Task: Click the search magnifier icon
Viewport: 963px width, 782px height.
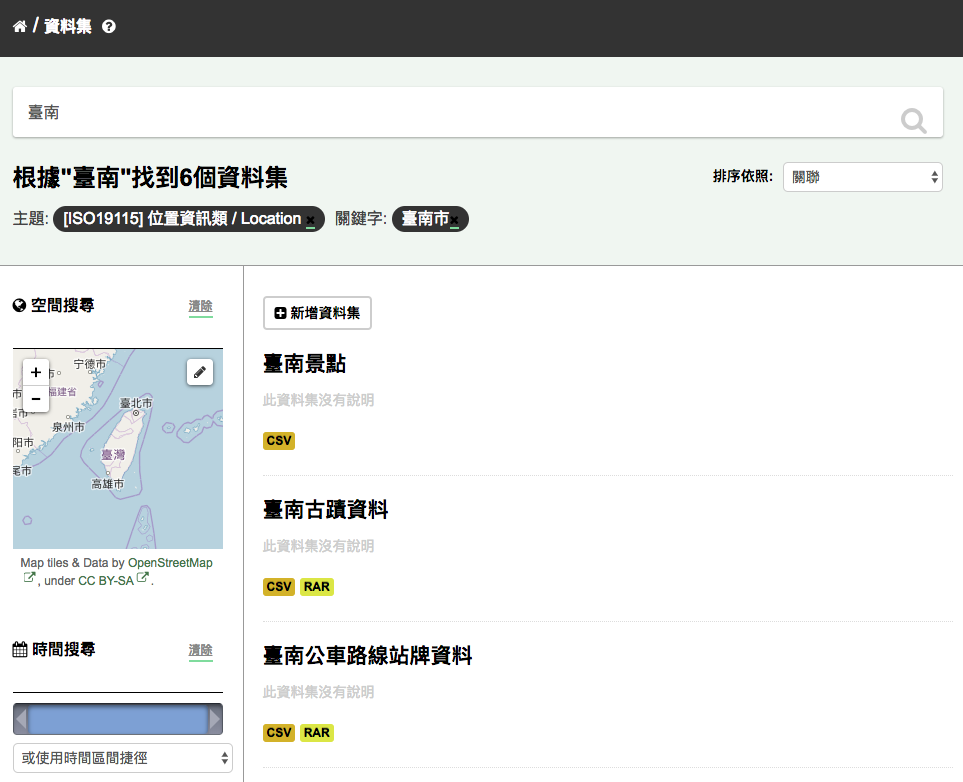Action: click(x=913, y=120)
